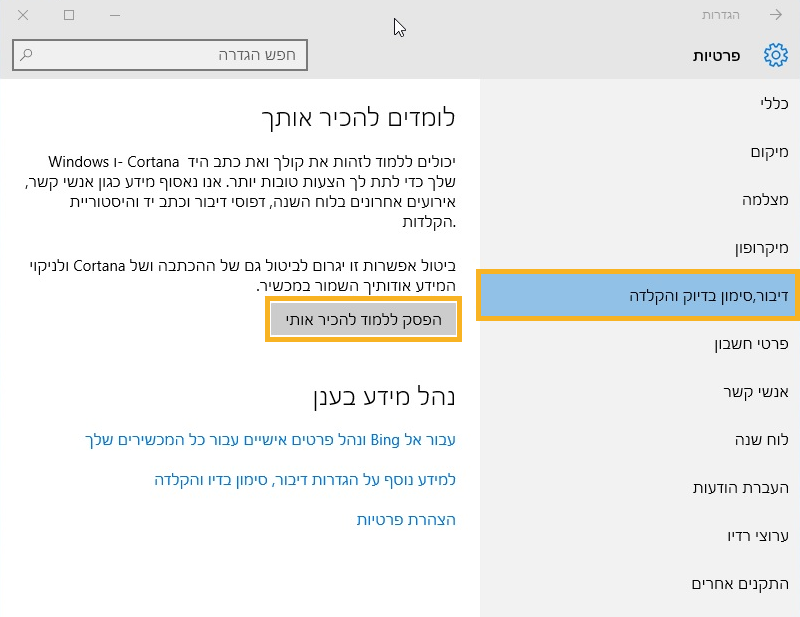Viewport: 800px width, 617px height.
Task: Click the Settings gear icon beside פרטיות
Action: [775, 56]
